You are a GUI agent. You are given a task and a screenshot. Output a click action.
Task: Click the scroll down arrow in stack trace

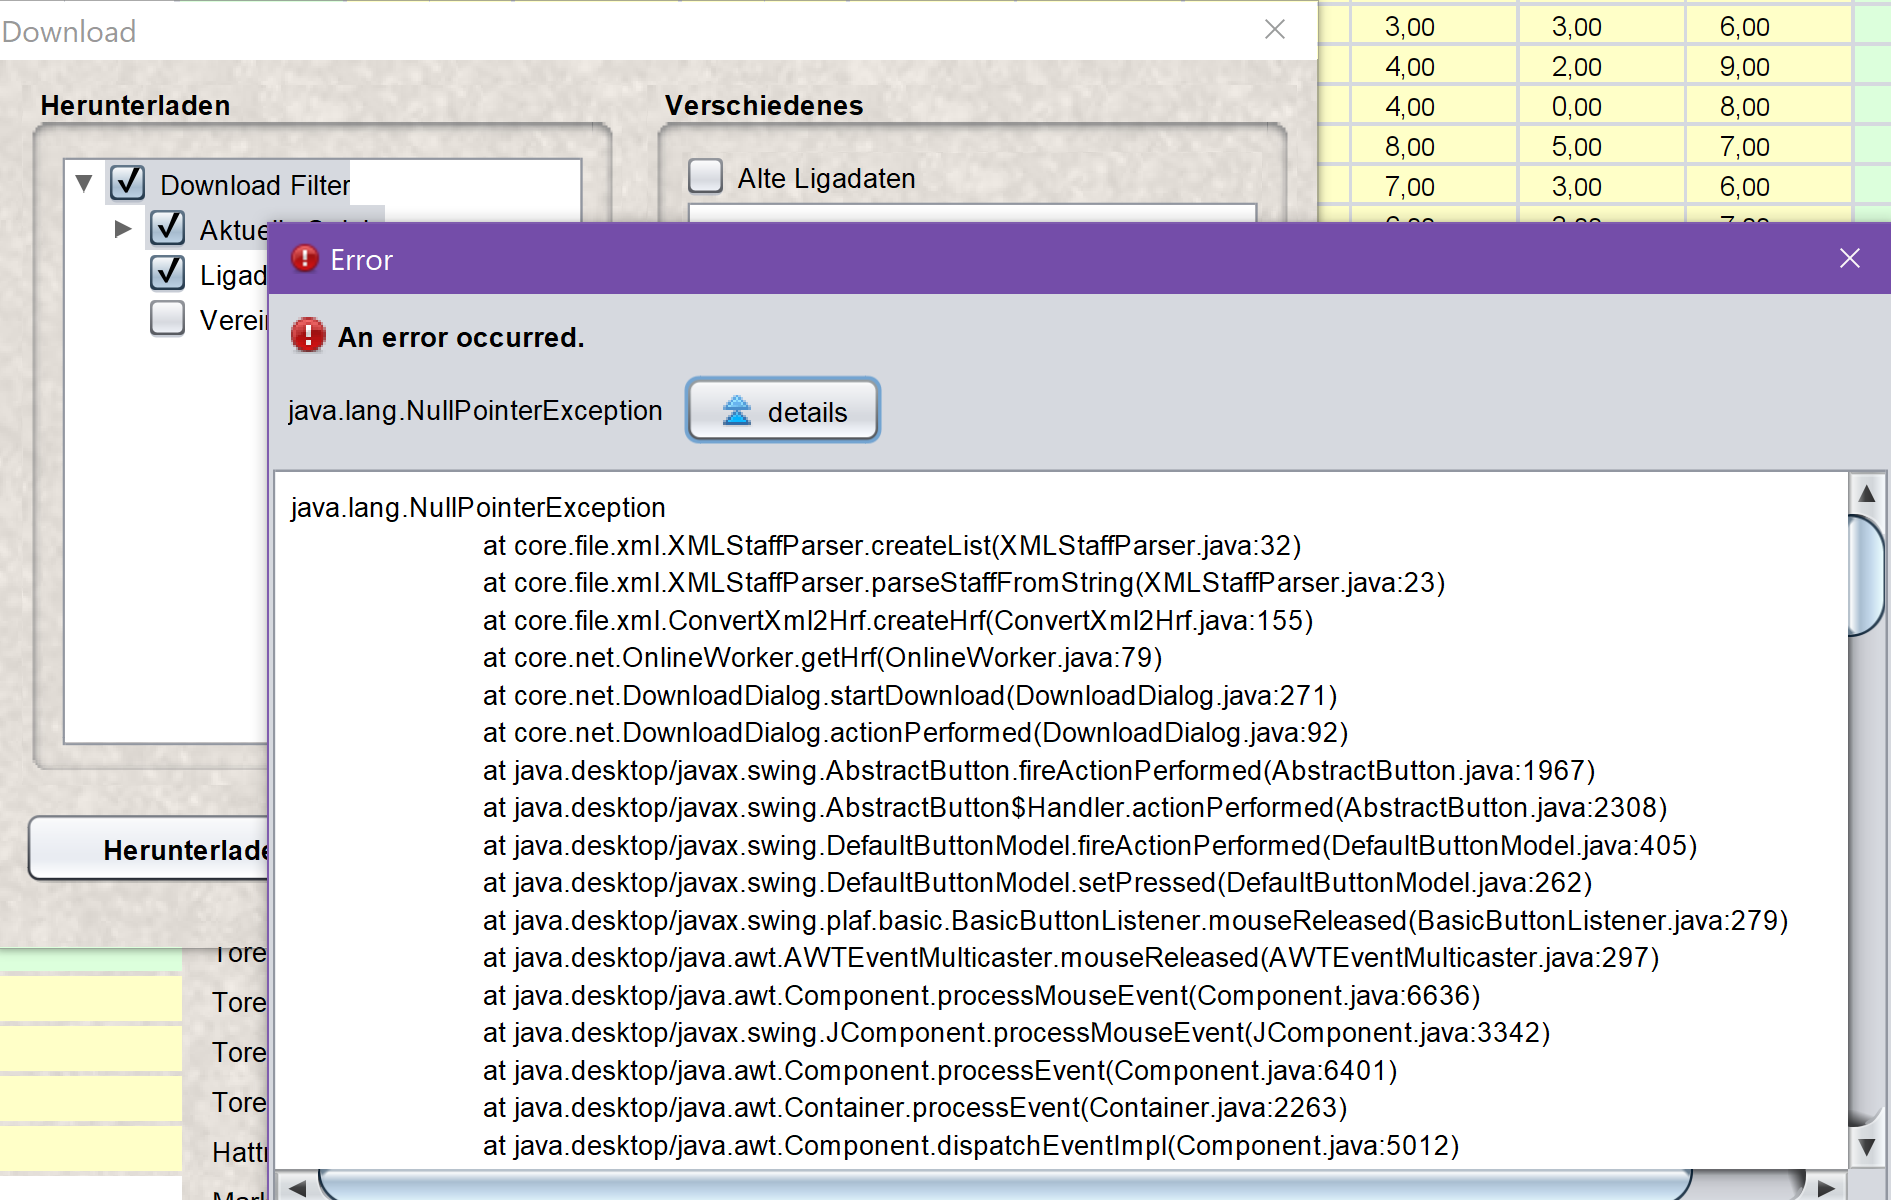1866,1147
